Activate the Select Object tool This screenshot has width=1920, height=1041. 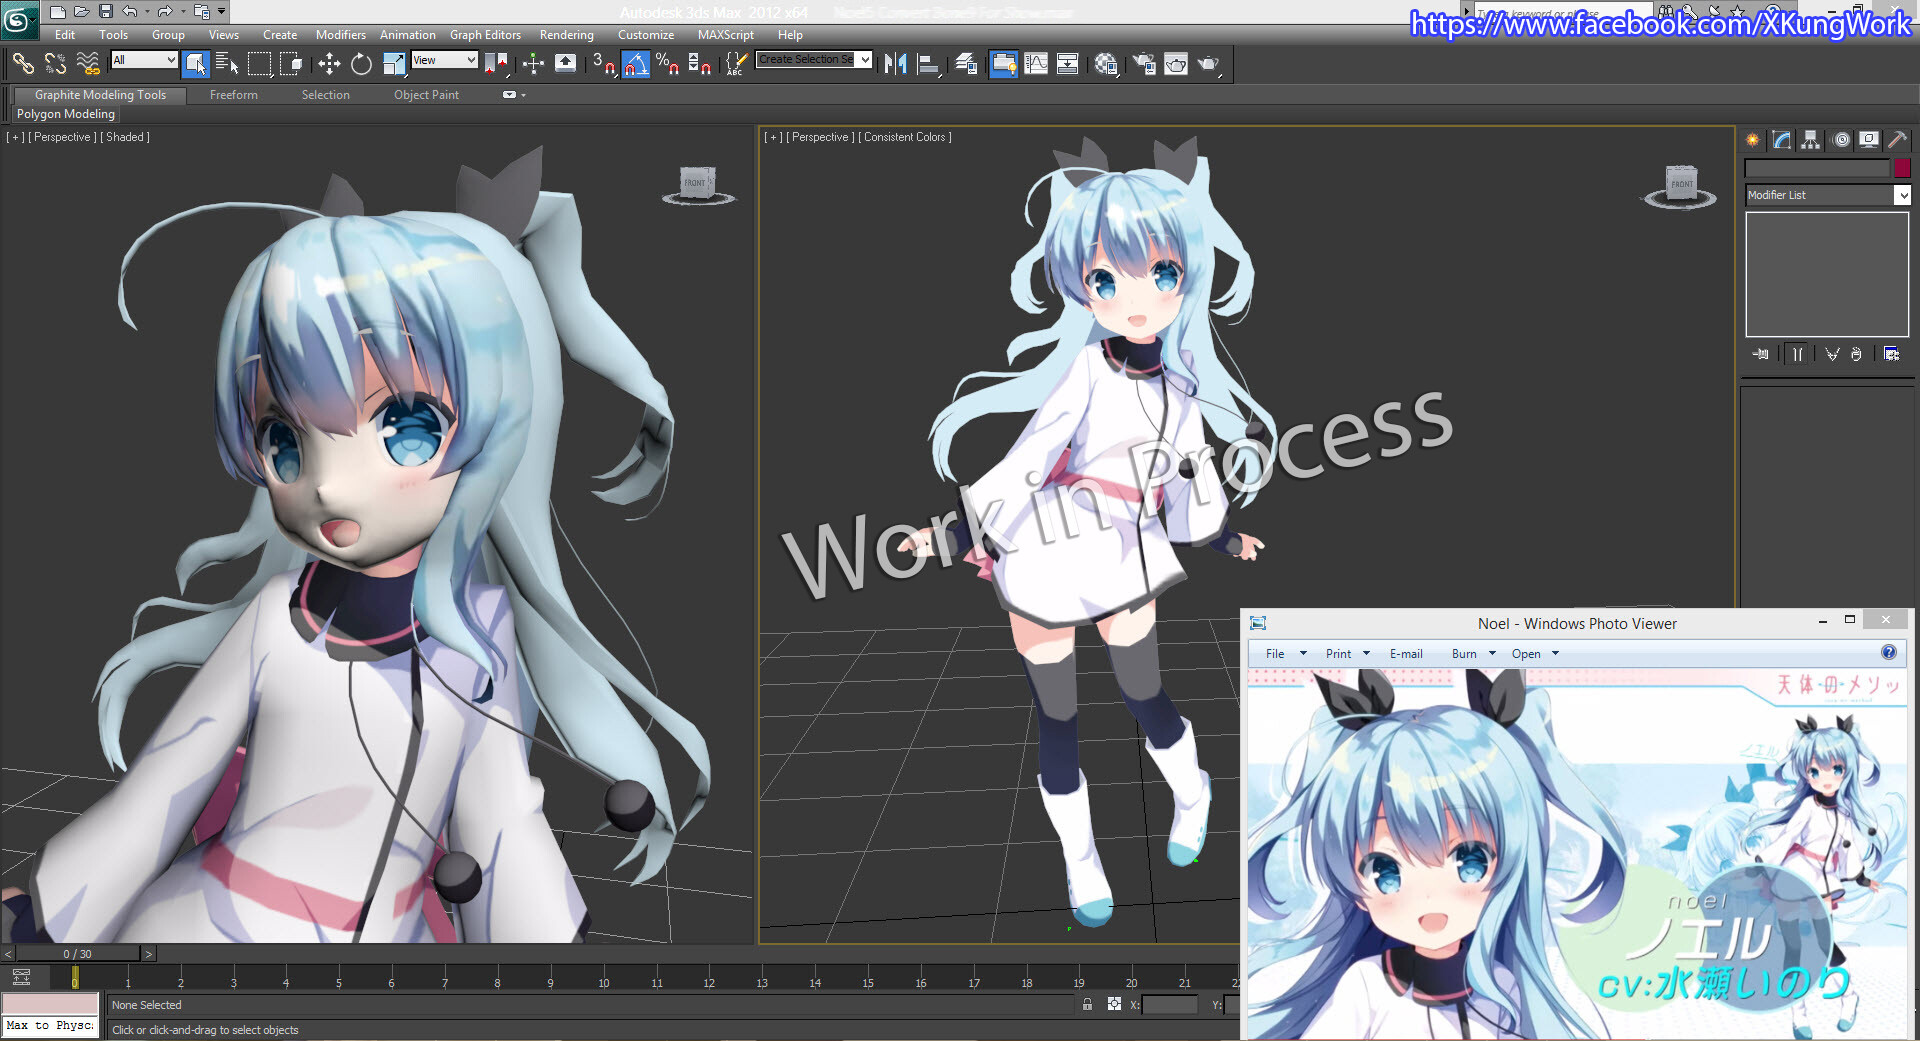pyautogui.click(x=196, y=64)
